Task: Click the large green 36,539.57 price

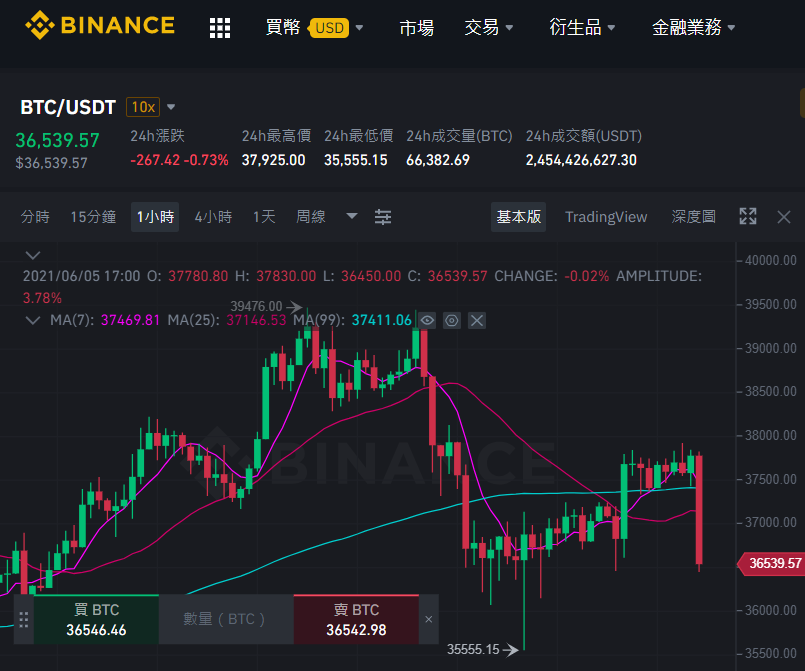Action: (58, 140)
